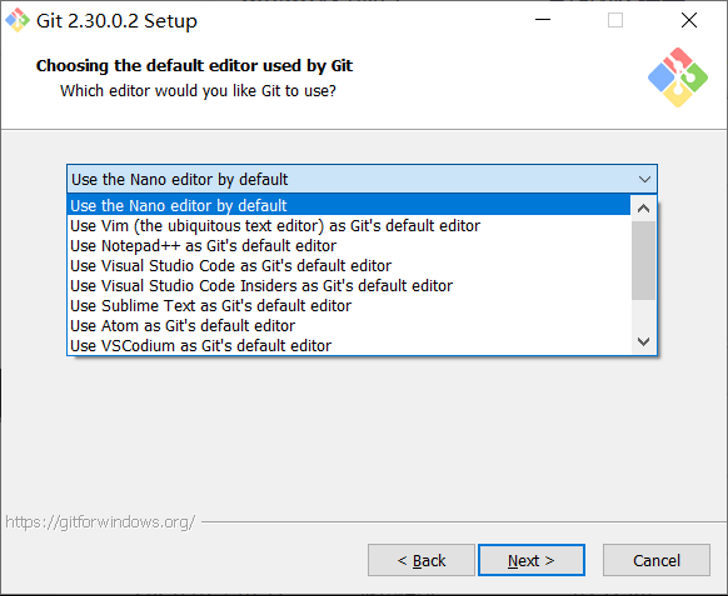728x596 pixels.
Task: Open the gitforwindows.org link
Action: click(x=100, y=522)
